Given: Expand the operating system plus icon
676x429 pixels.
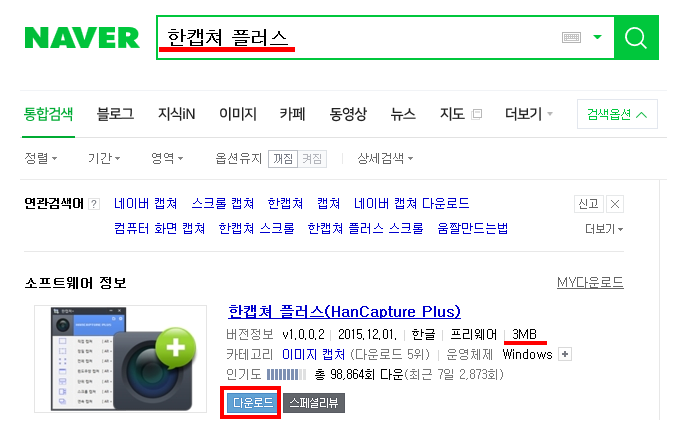Looking at the screenshot, I should [565, 354].
